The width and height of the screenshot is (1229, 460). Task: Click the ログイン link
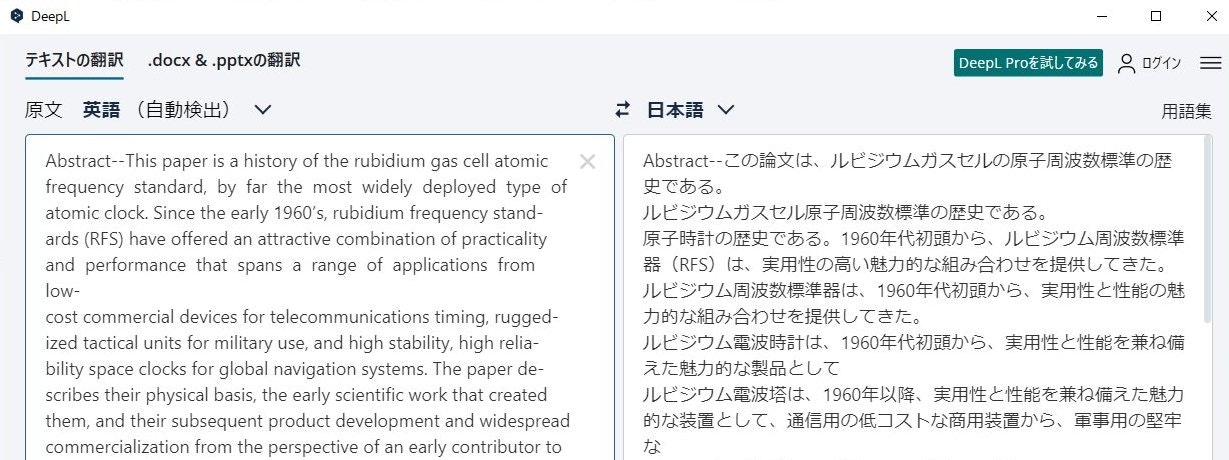click(x=1161, y=63)
